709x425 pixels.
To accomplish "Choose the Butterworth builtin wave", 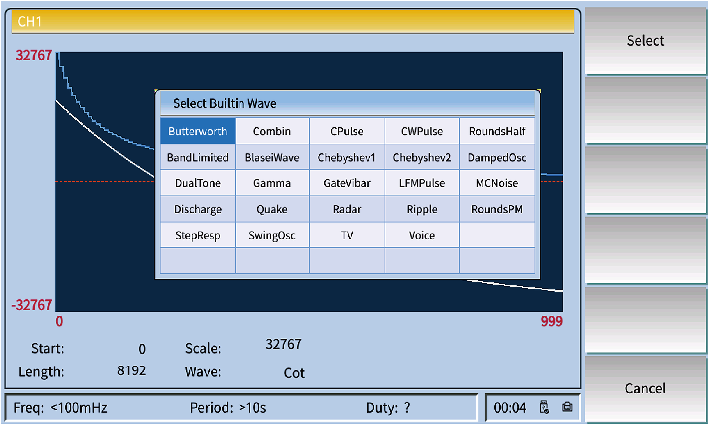I will [197, 131].
